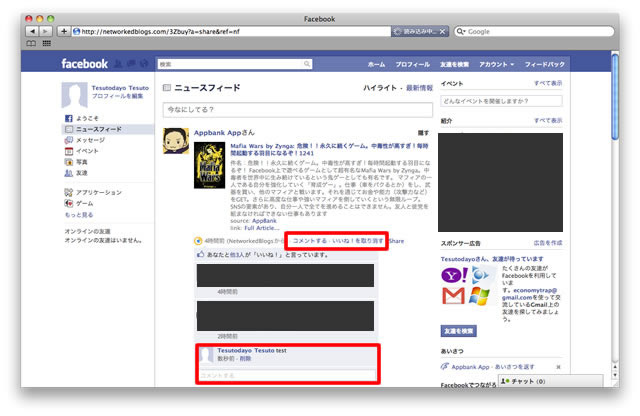640x416 pixels.
Task: Focus the comment box below test comment
Action: click(x=287, y=375)
